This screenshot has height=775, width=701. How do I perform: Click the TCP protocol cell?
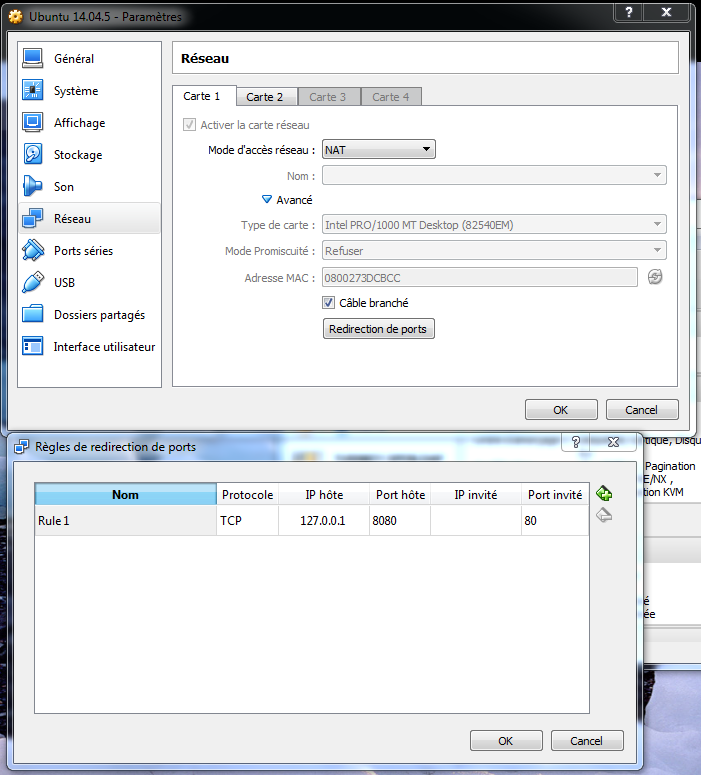pos(248,520)
